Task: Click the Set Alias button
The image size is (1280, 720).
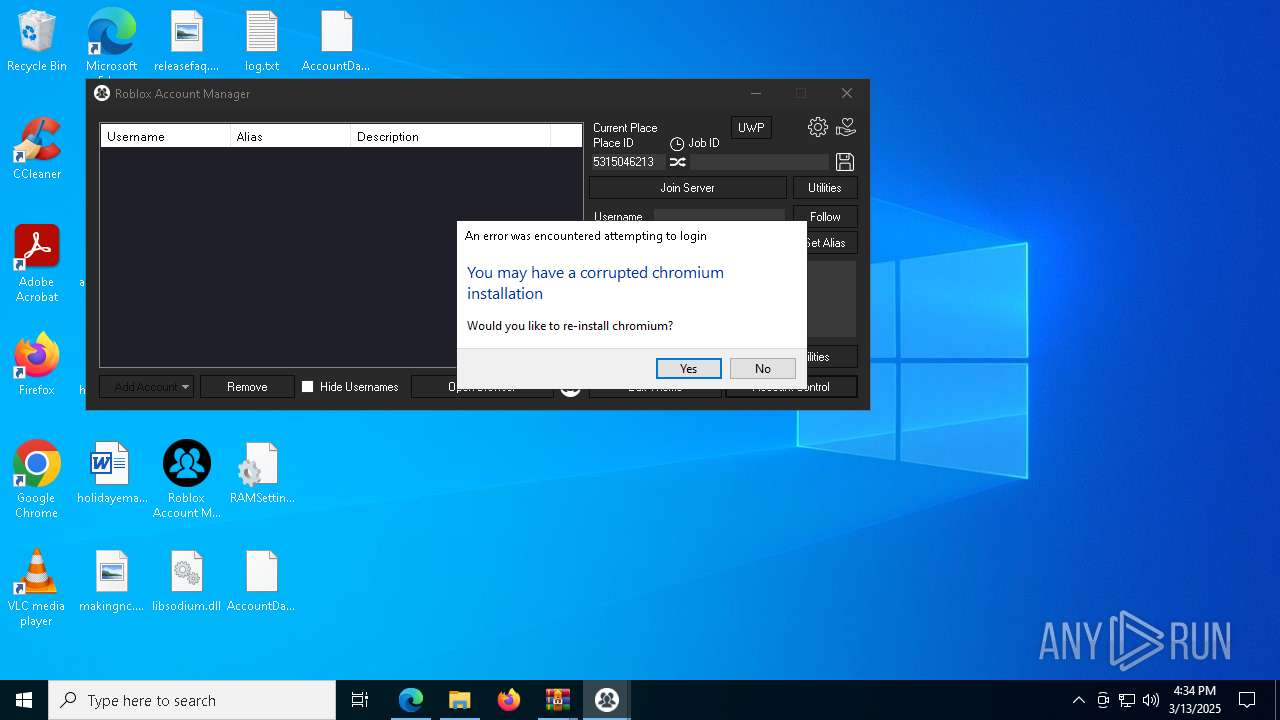Action: (831, 243)
